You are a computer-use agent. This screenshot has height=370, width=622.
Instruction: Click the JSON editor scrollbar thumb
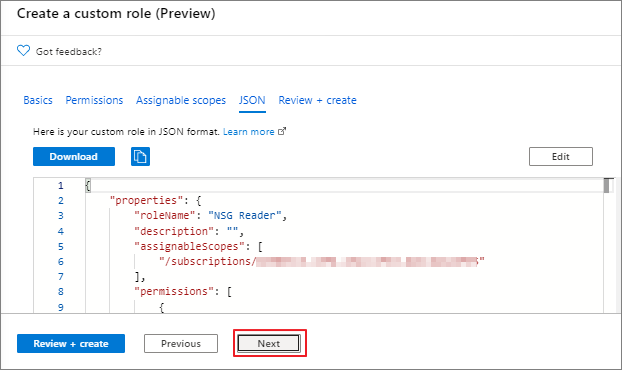607,186
